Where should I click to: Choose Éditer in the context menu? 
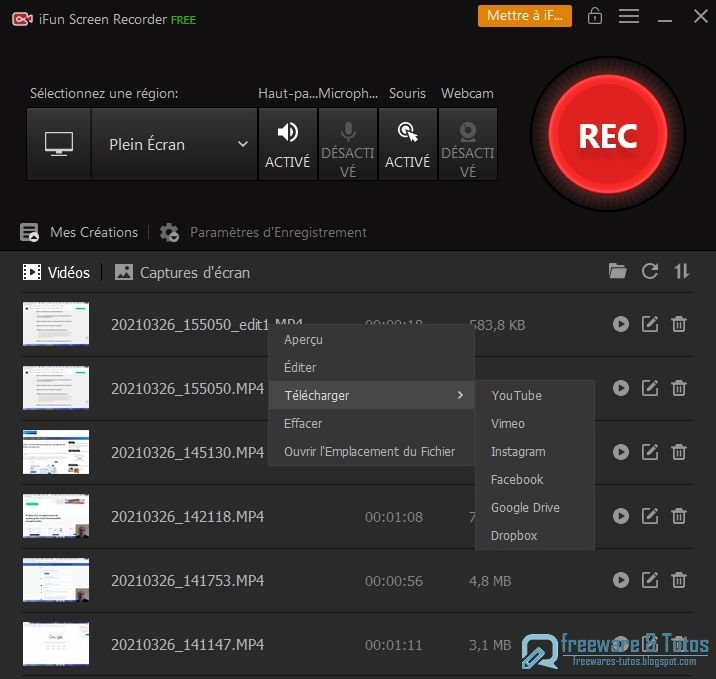[372, 368]
